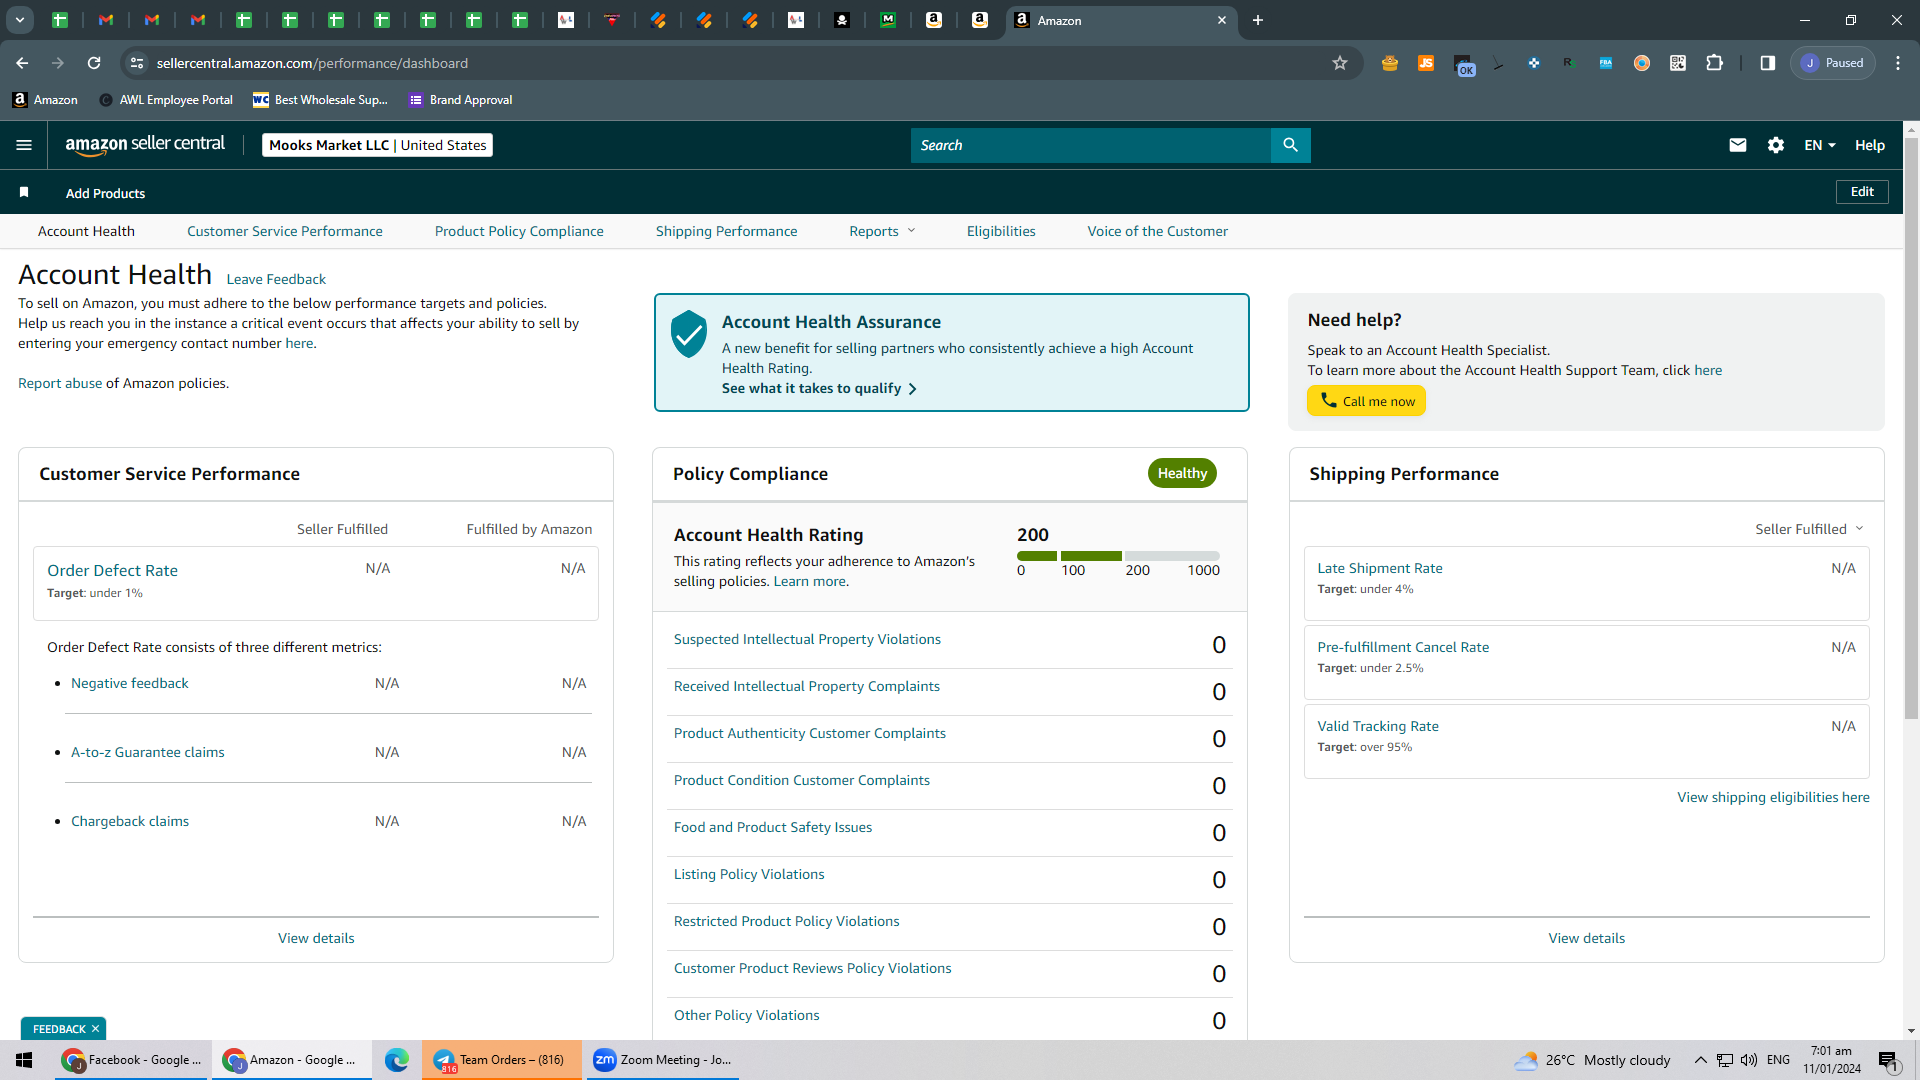Open the Keepa bear extension icon
This screenshot has width=1920, height=1080.
pos(1390,63)
